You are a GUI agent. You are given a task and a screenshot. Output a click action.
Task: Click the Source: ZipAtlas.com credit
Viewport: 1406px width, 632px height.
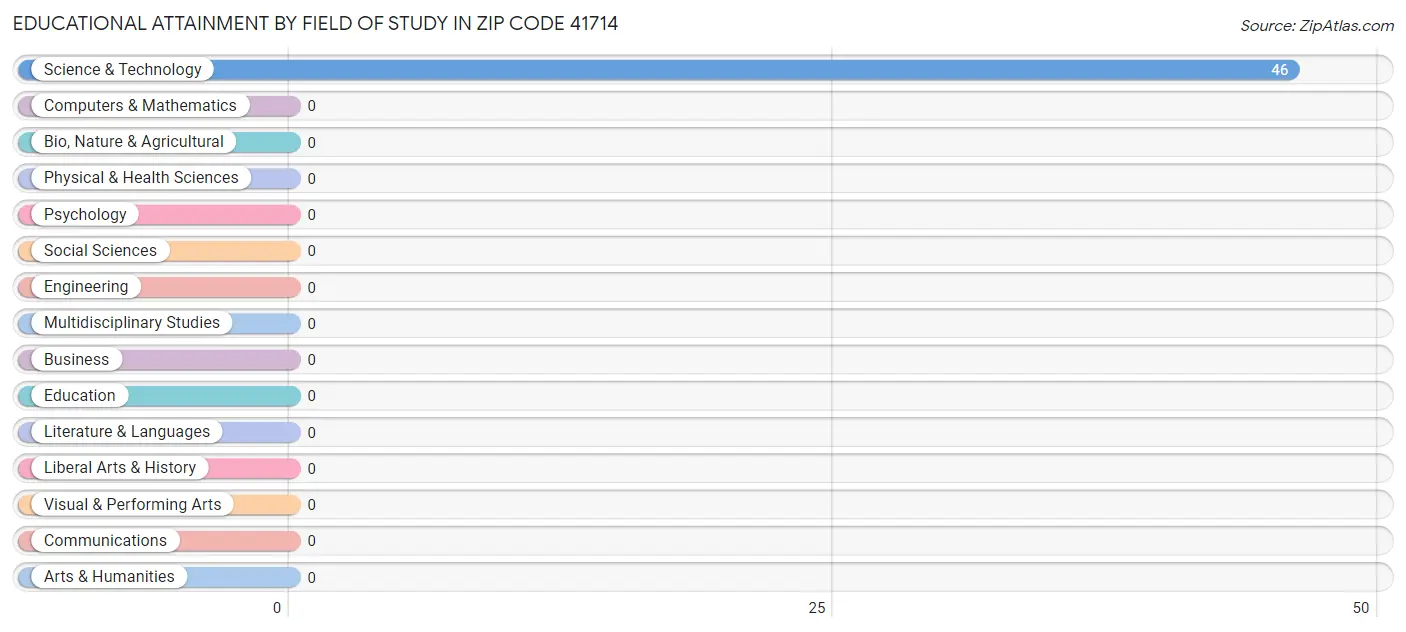(1317, 26)
